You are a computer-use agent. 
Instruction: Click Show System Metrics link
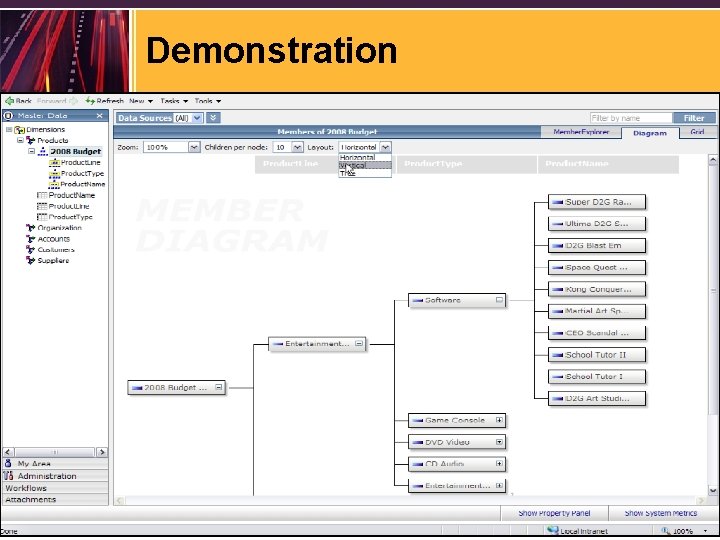[x=661, y=513]
